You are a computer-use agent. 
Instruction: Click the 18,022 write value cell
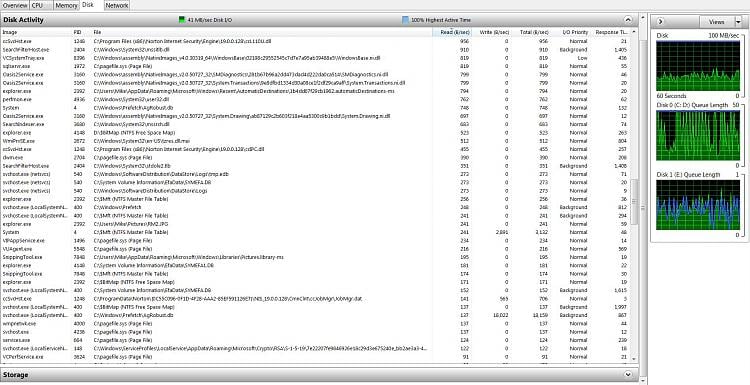[x=500, y=315]
